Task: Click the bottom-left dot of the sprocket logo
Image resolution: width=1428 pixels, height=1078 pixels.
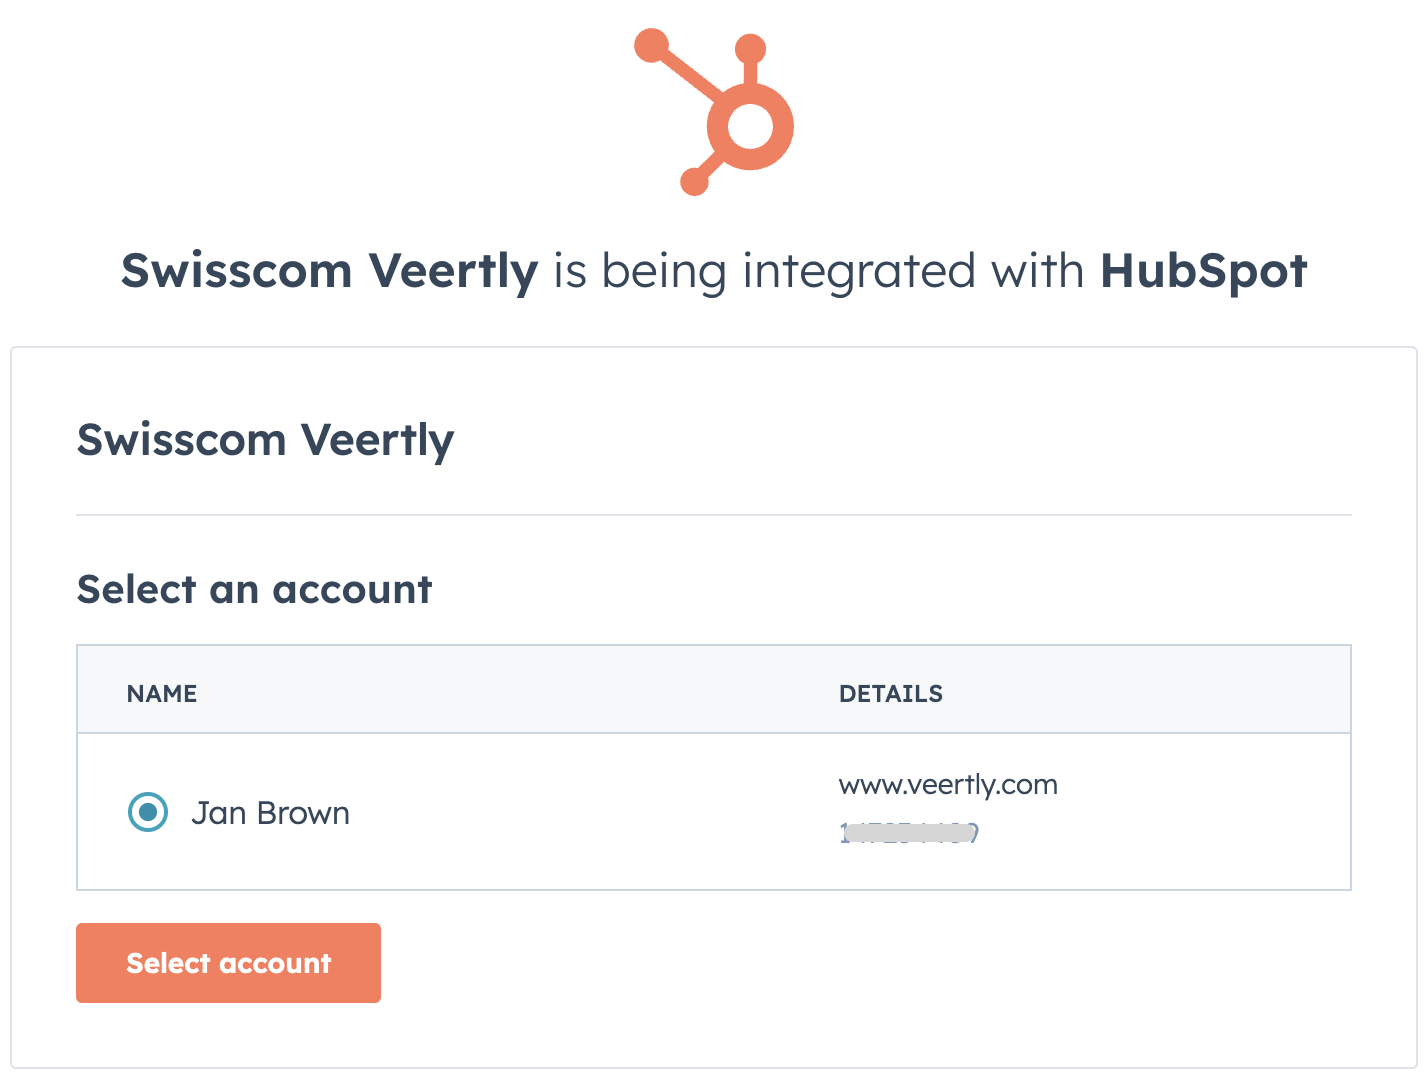Action: point(694,181)
